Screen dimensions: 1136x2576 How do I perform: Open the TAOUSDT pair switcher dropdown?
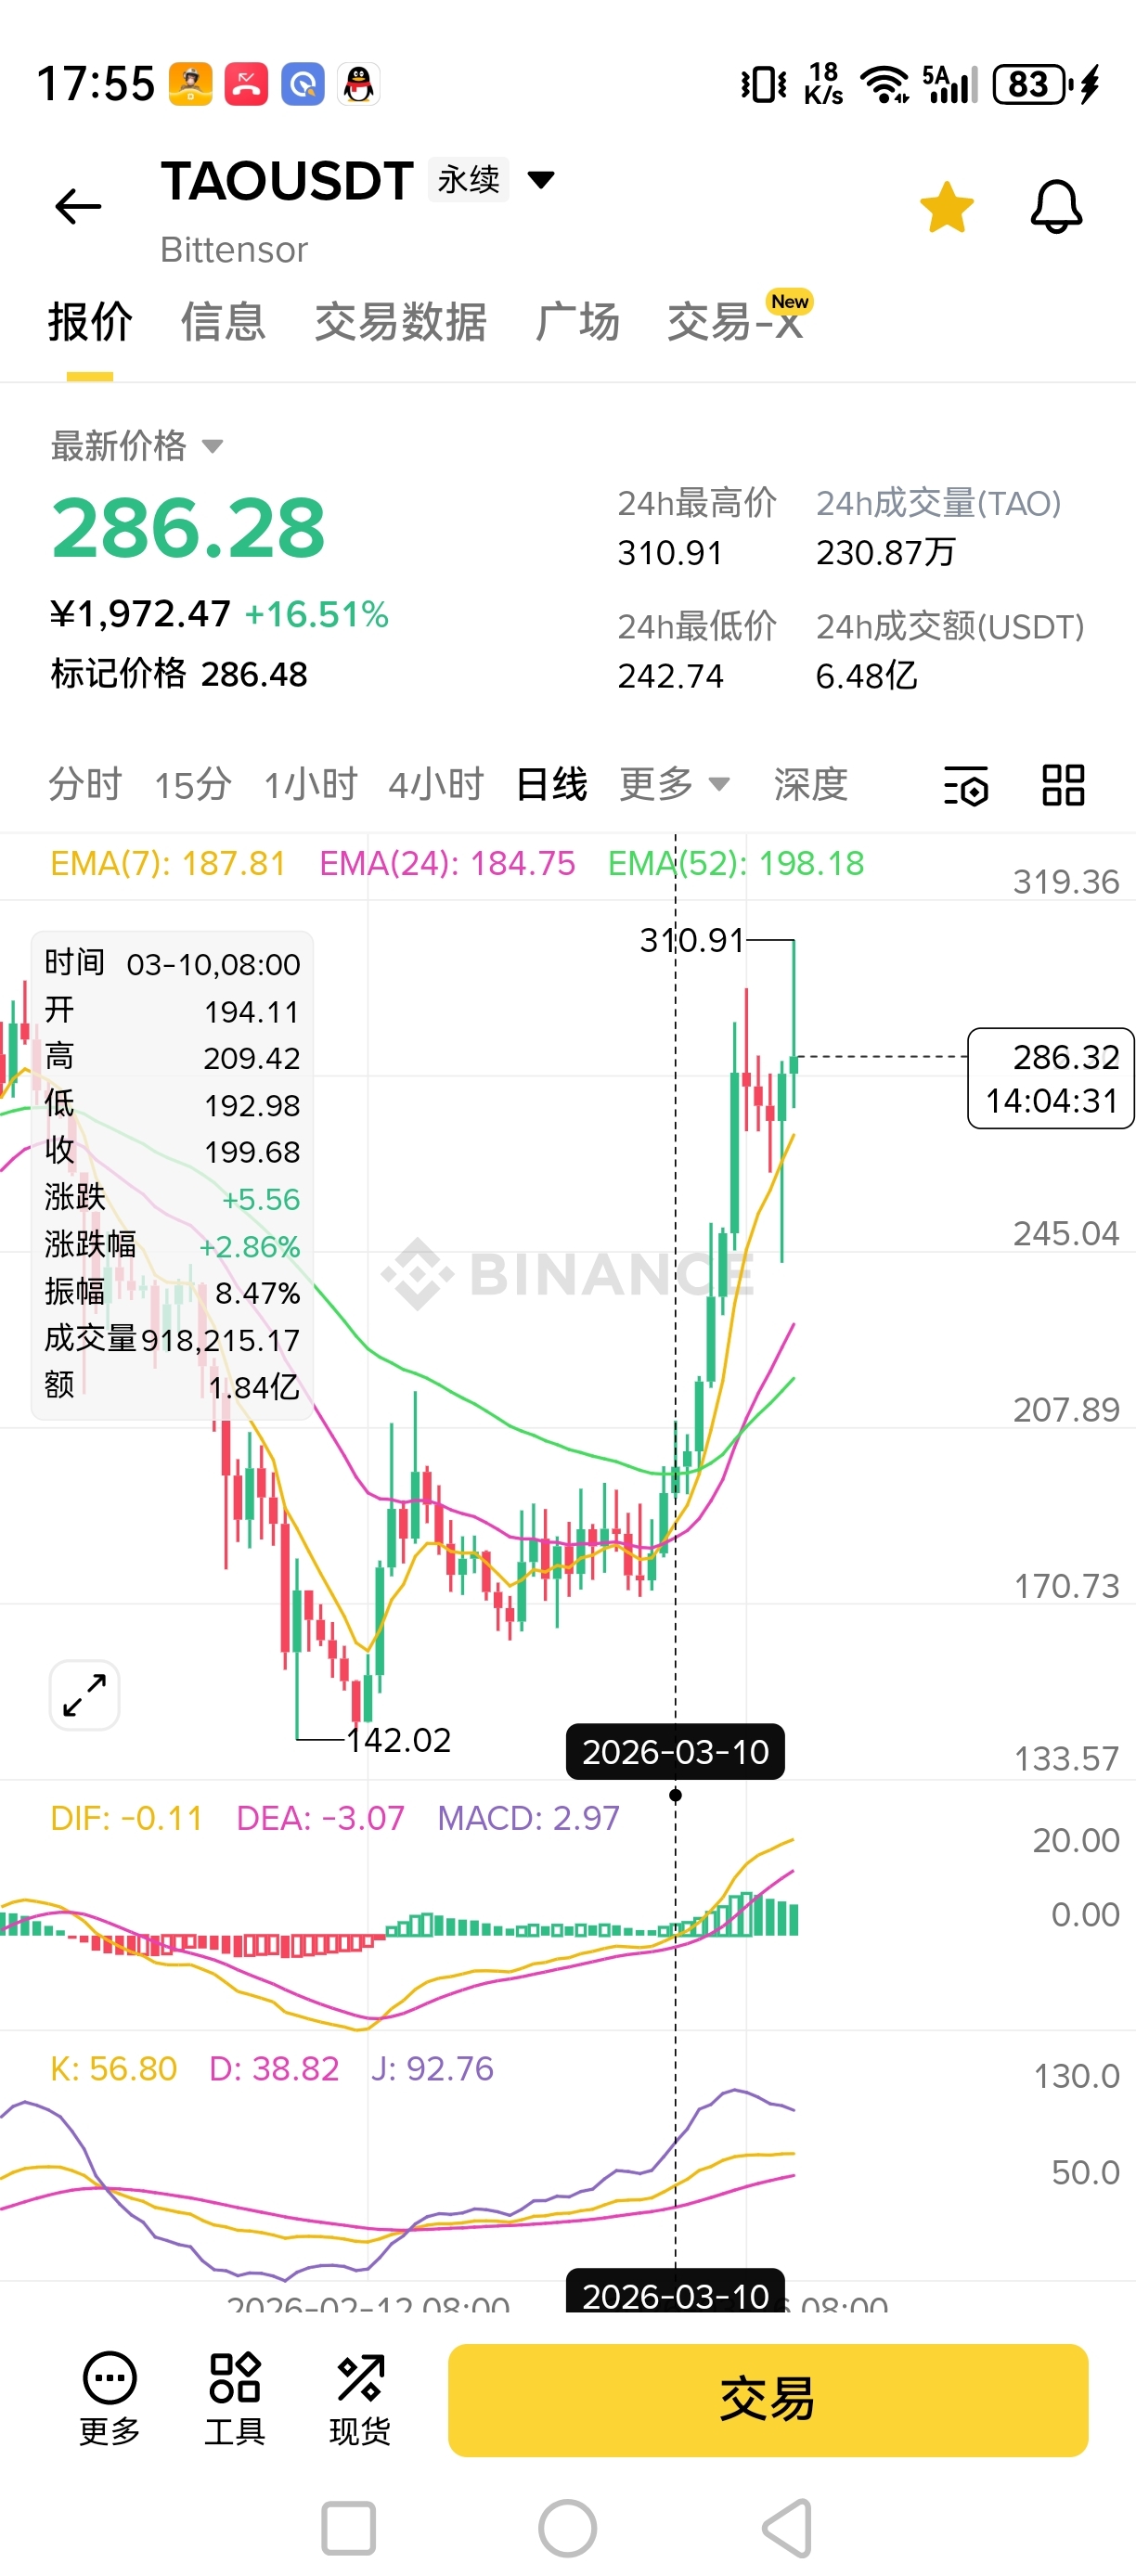coord(541,180)
